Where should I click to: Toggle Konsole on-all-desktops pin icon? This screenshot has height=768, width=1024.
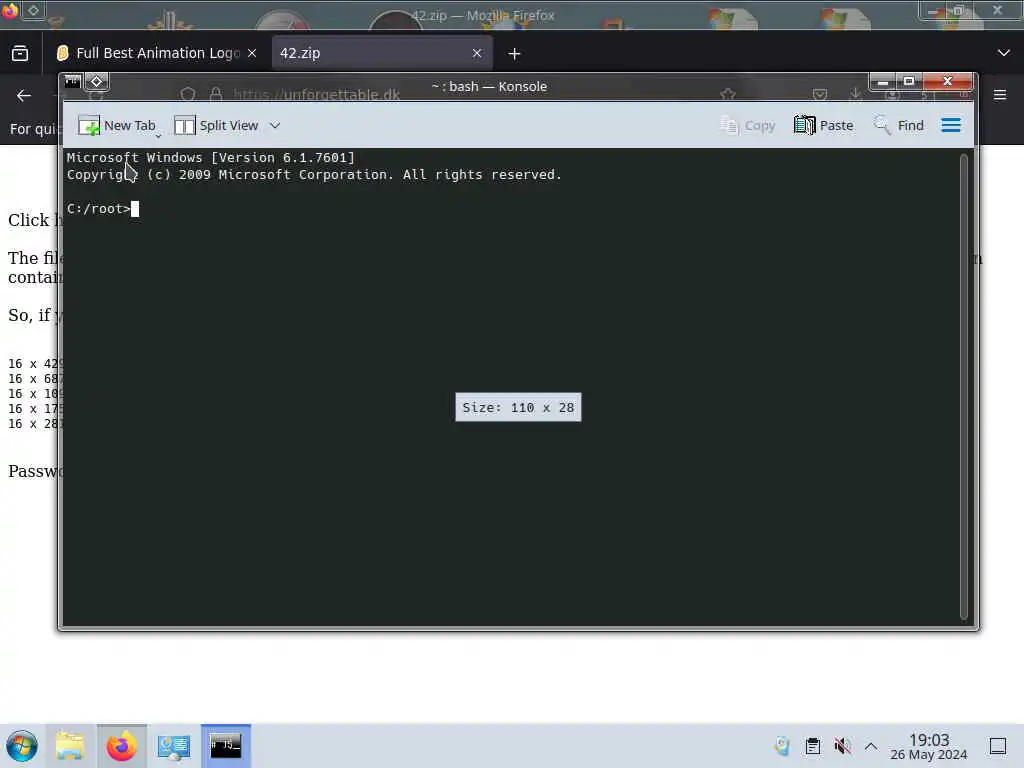97,82
